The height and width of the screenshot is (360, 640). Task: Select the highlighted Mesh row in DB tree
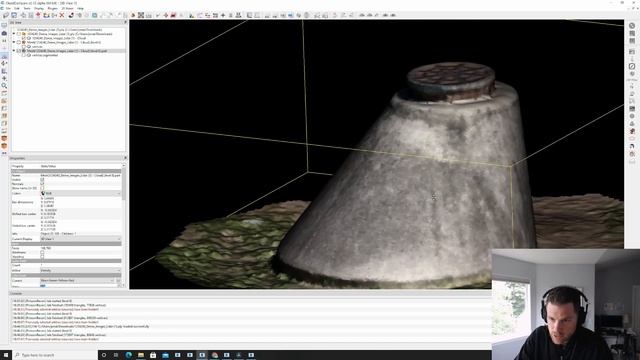(67, 51)
